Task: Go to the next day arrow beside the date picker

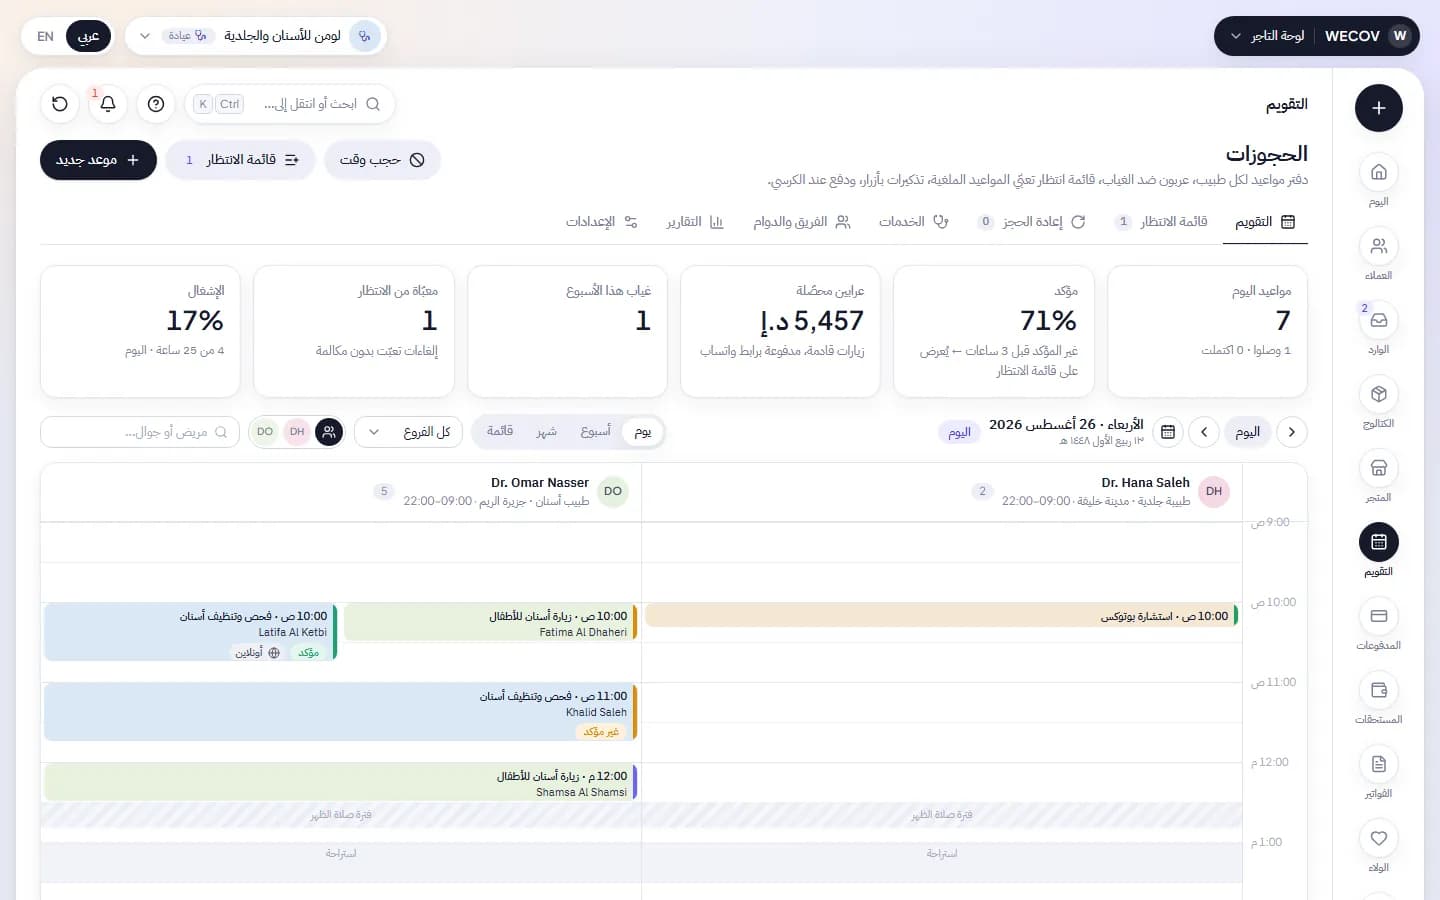Action: (x=1204, y=432)
